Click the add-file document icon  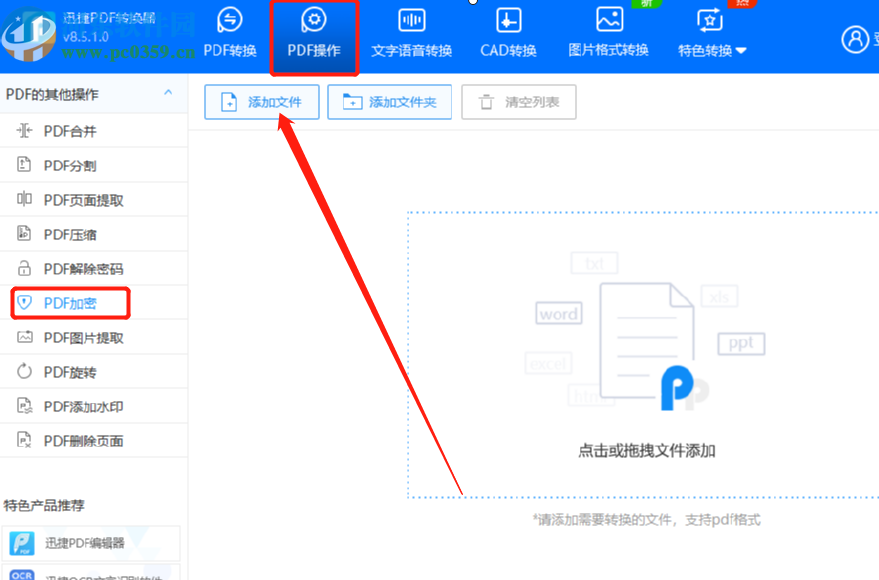pos(229,103)
